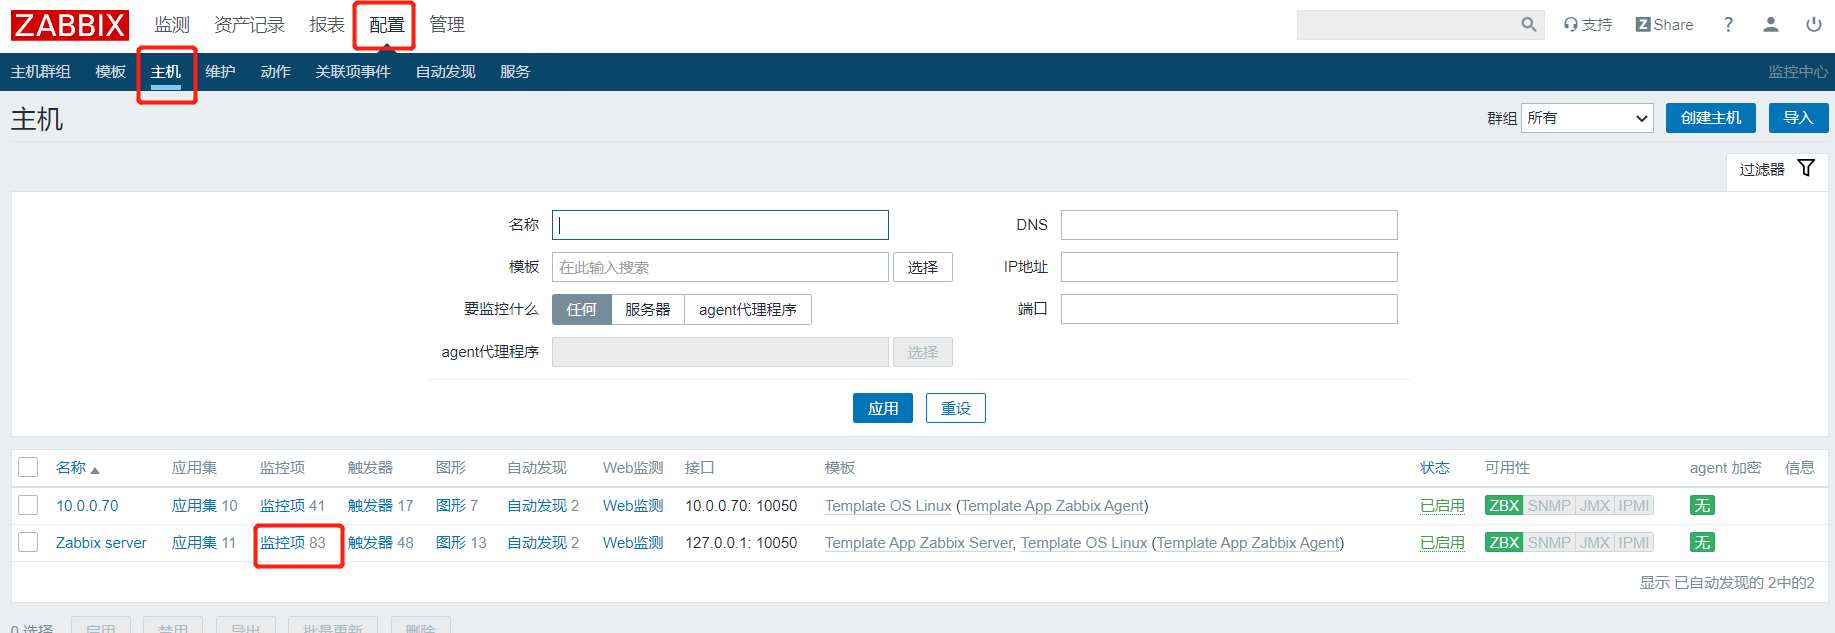Click the 重设 filter button
The image size is (1835, 633).
click(956, 408)
